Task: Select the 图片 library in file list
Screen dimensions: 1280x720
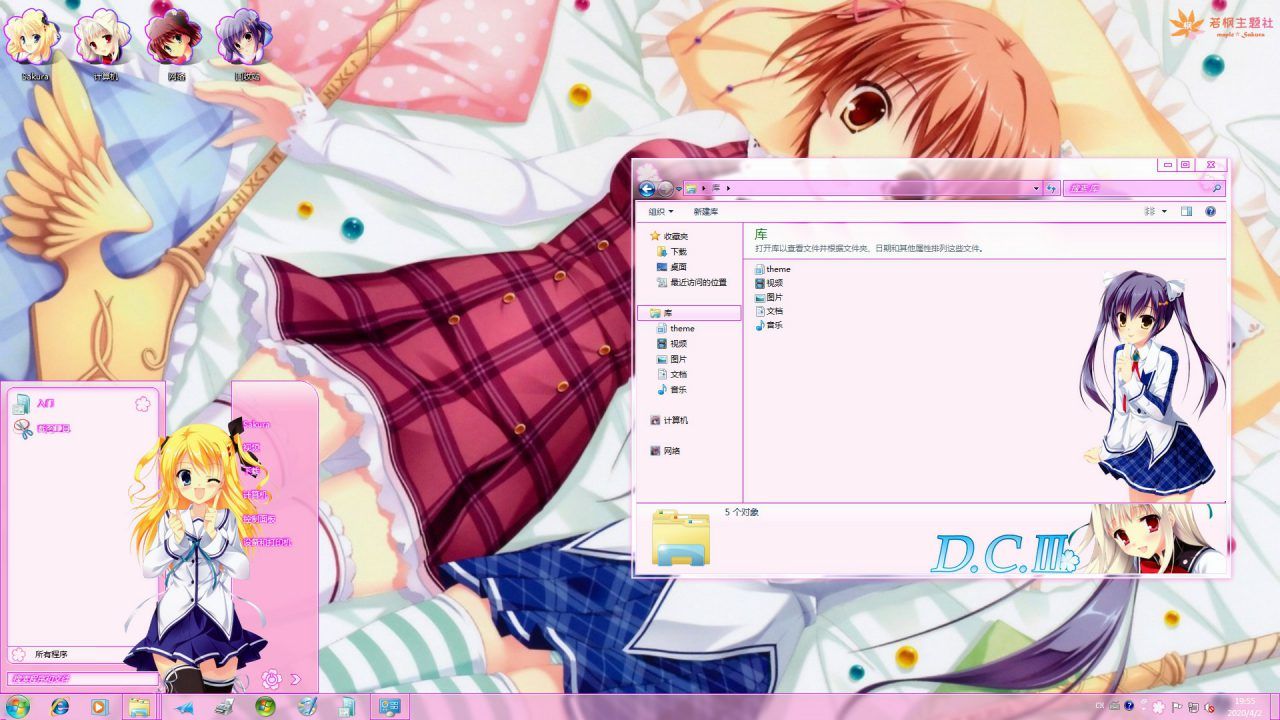Action: (769, 297)
